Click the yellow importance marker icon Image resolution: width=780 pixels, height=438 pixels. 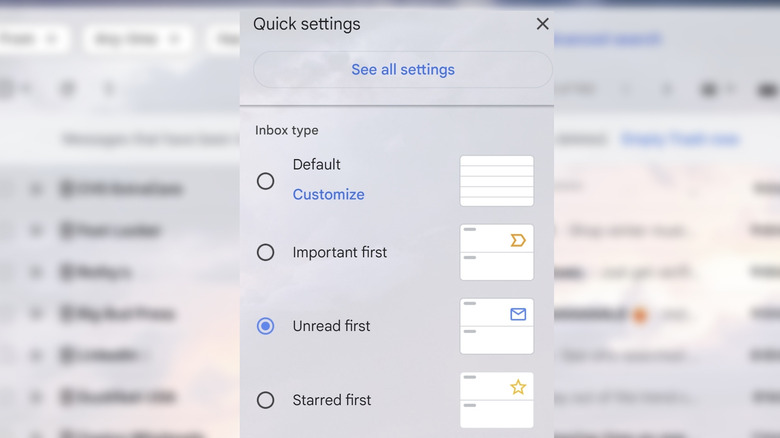click(x=517, y=240)
